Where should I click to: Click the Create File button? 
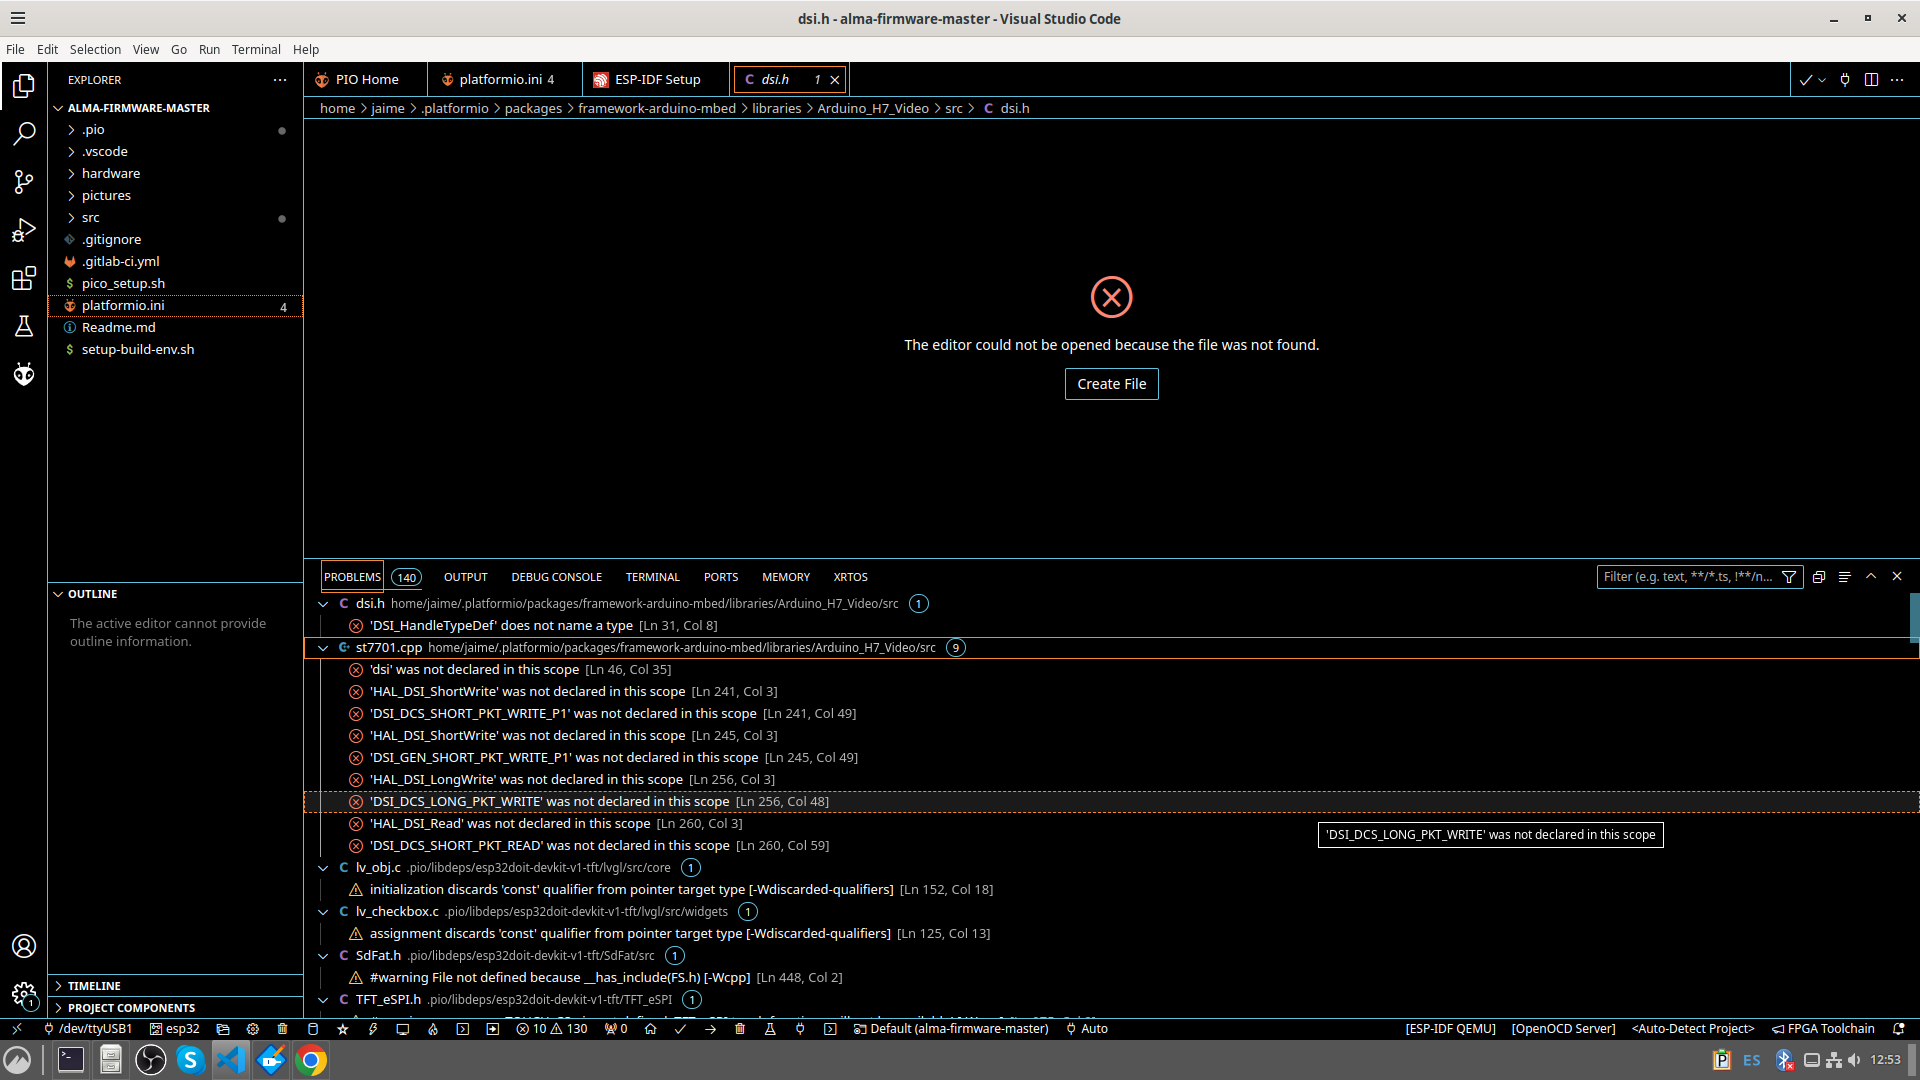pos(1110,384)
